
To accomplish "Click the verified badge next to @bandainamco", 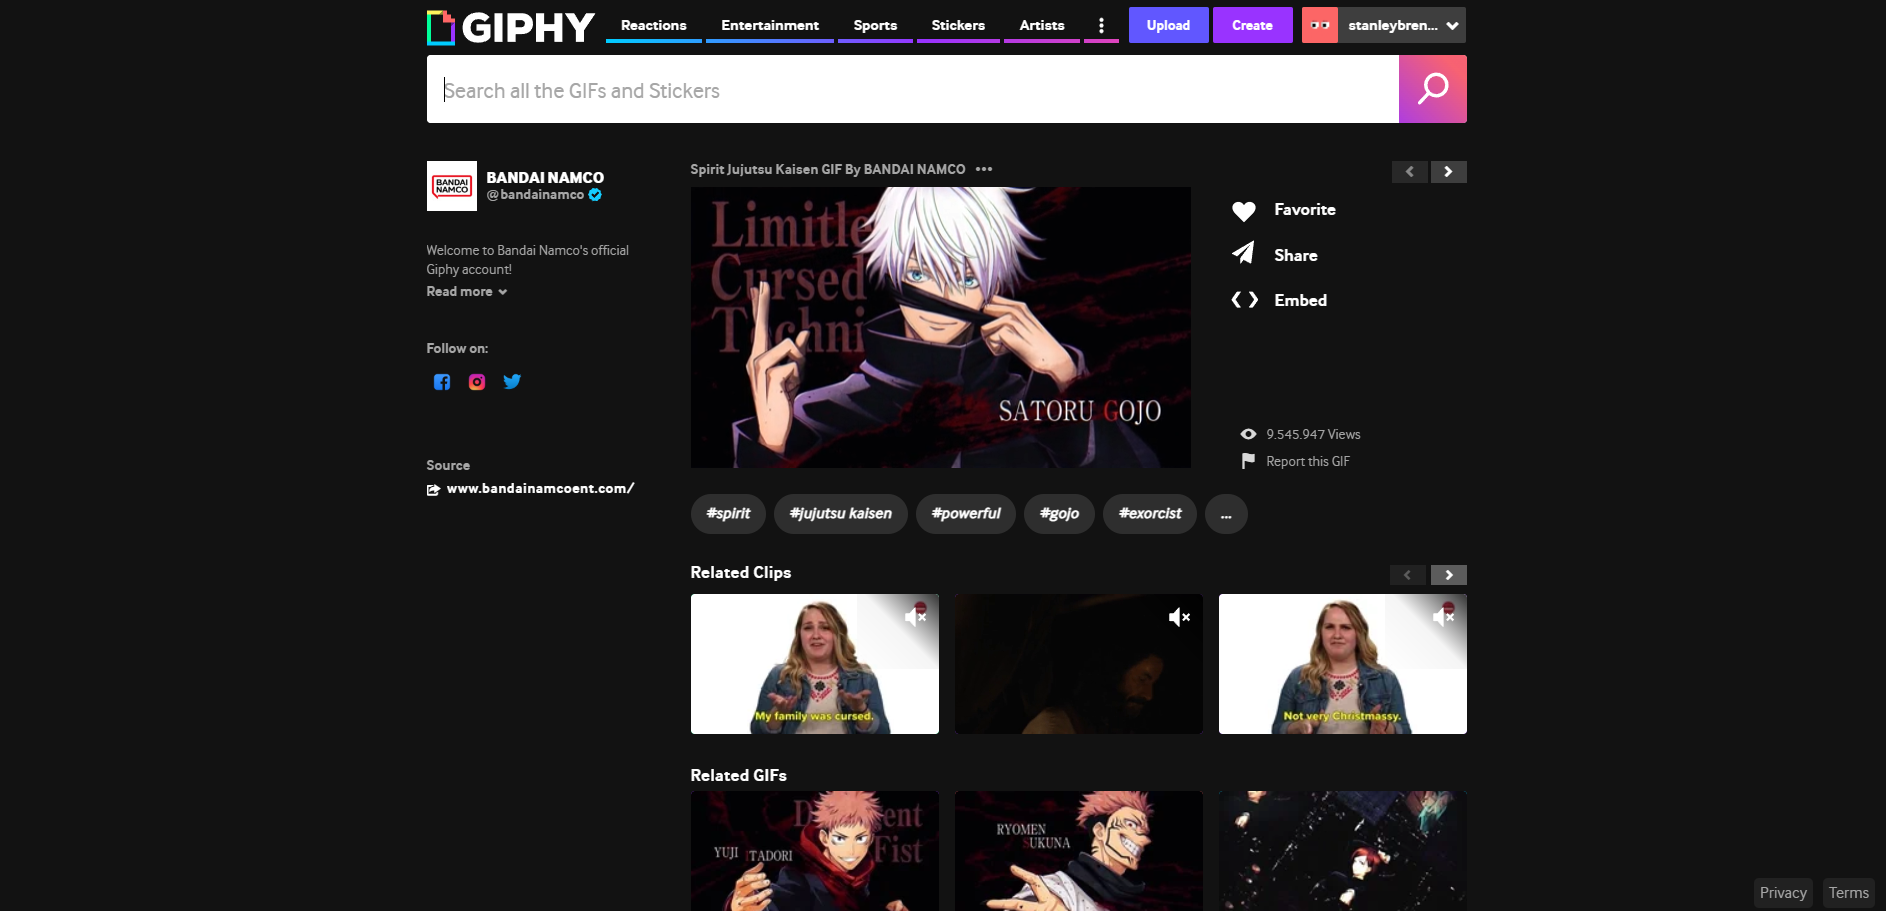I will coord(595,195).
